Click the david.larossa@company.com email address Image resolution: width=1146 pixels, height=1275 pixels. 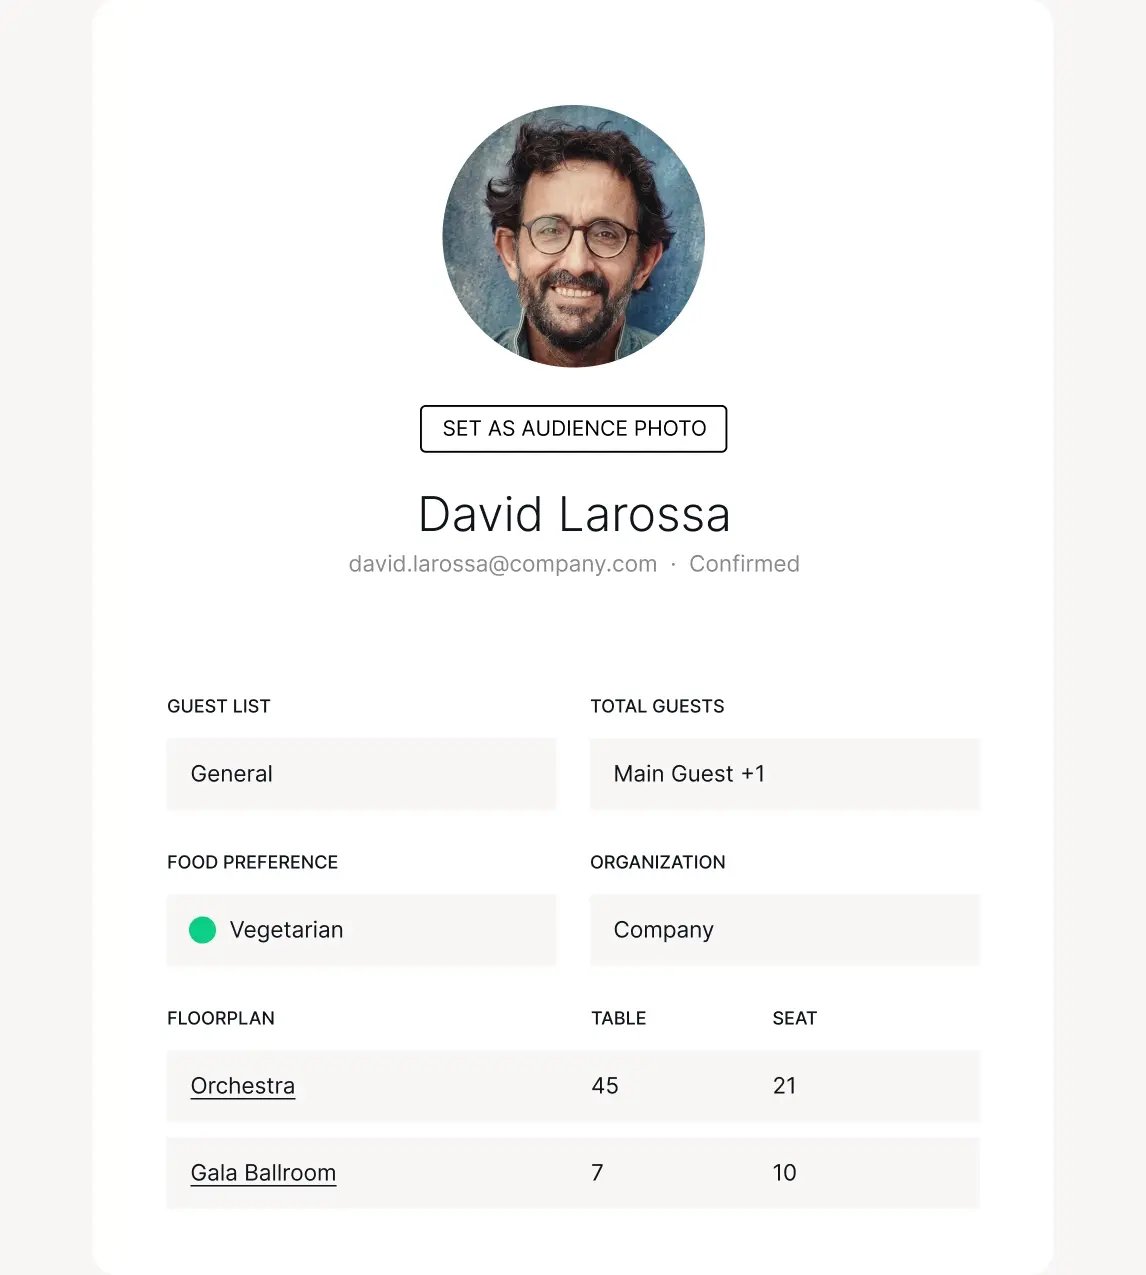pyautogui.click(x=502, y=564)
